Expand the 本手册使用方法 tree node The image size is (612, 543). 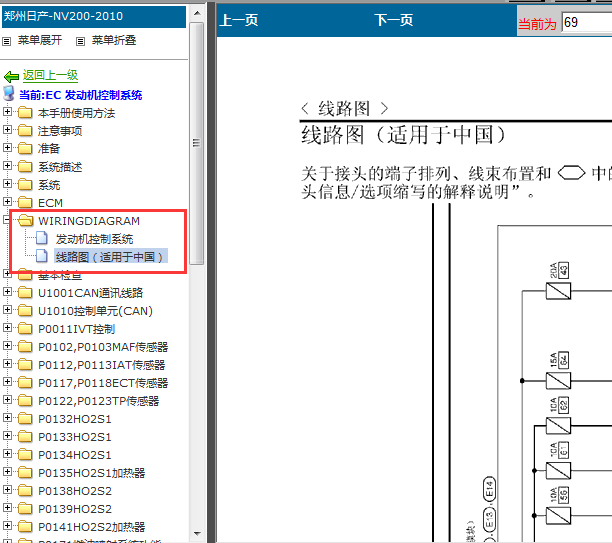[7, 112]
